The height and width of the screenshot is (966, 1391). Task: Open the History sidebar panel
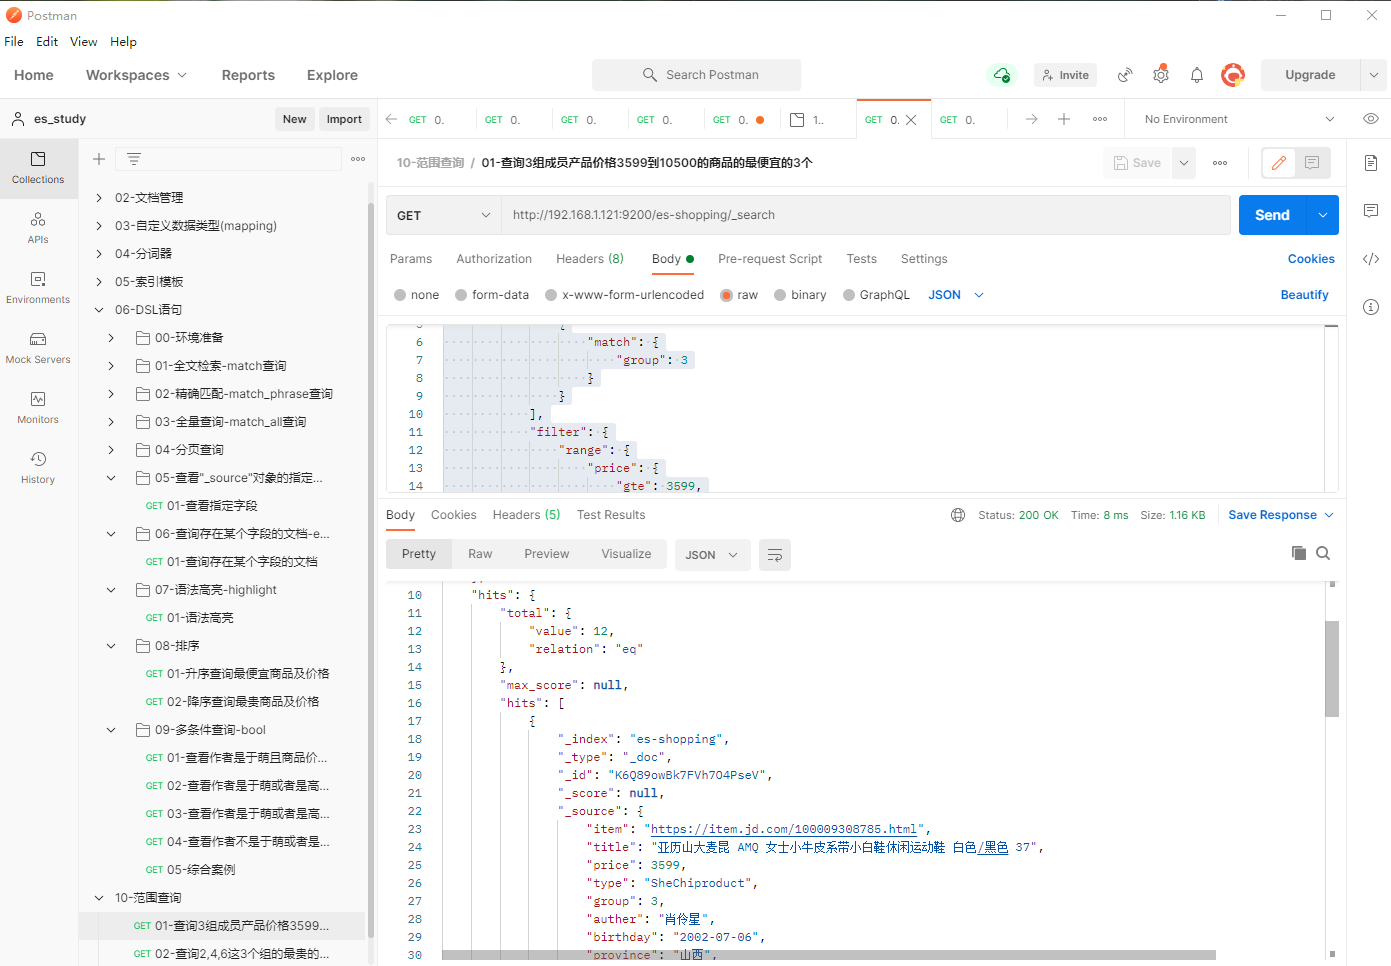pyautogui.click(x=38, y=467)
